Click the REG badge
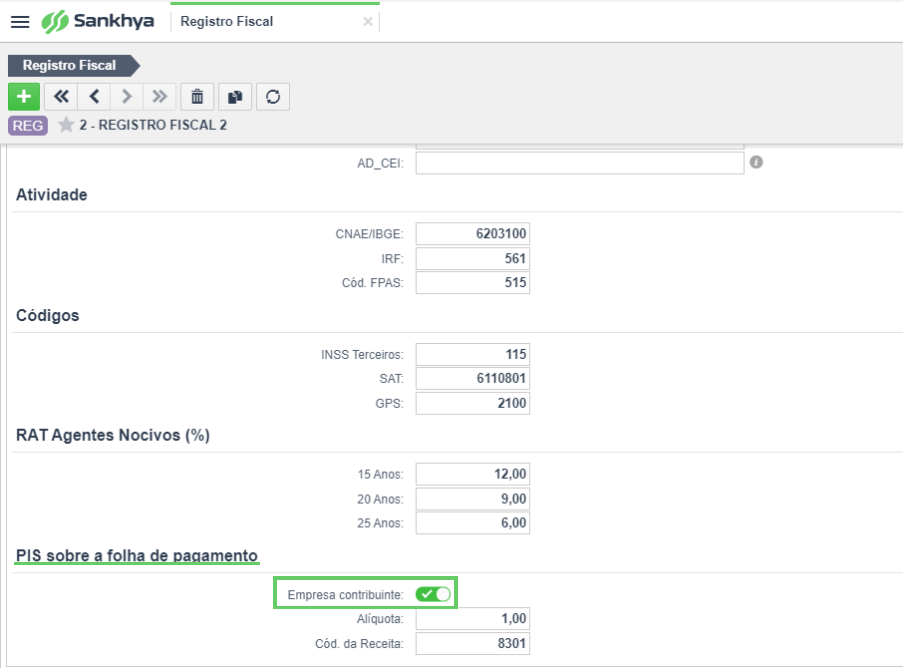Screen dimensions: 903x668 (x=28, y=126)
